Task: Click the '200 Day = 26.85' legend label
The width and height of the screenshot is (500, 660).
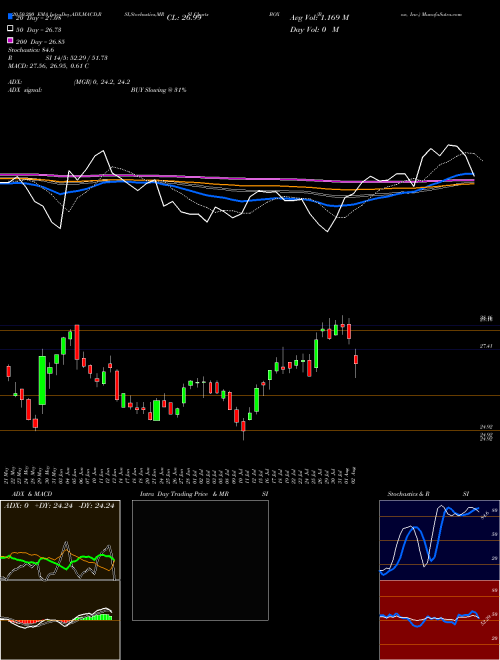Action: [40, 42]
